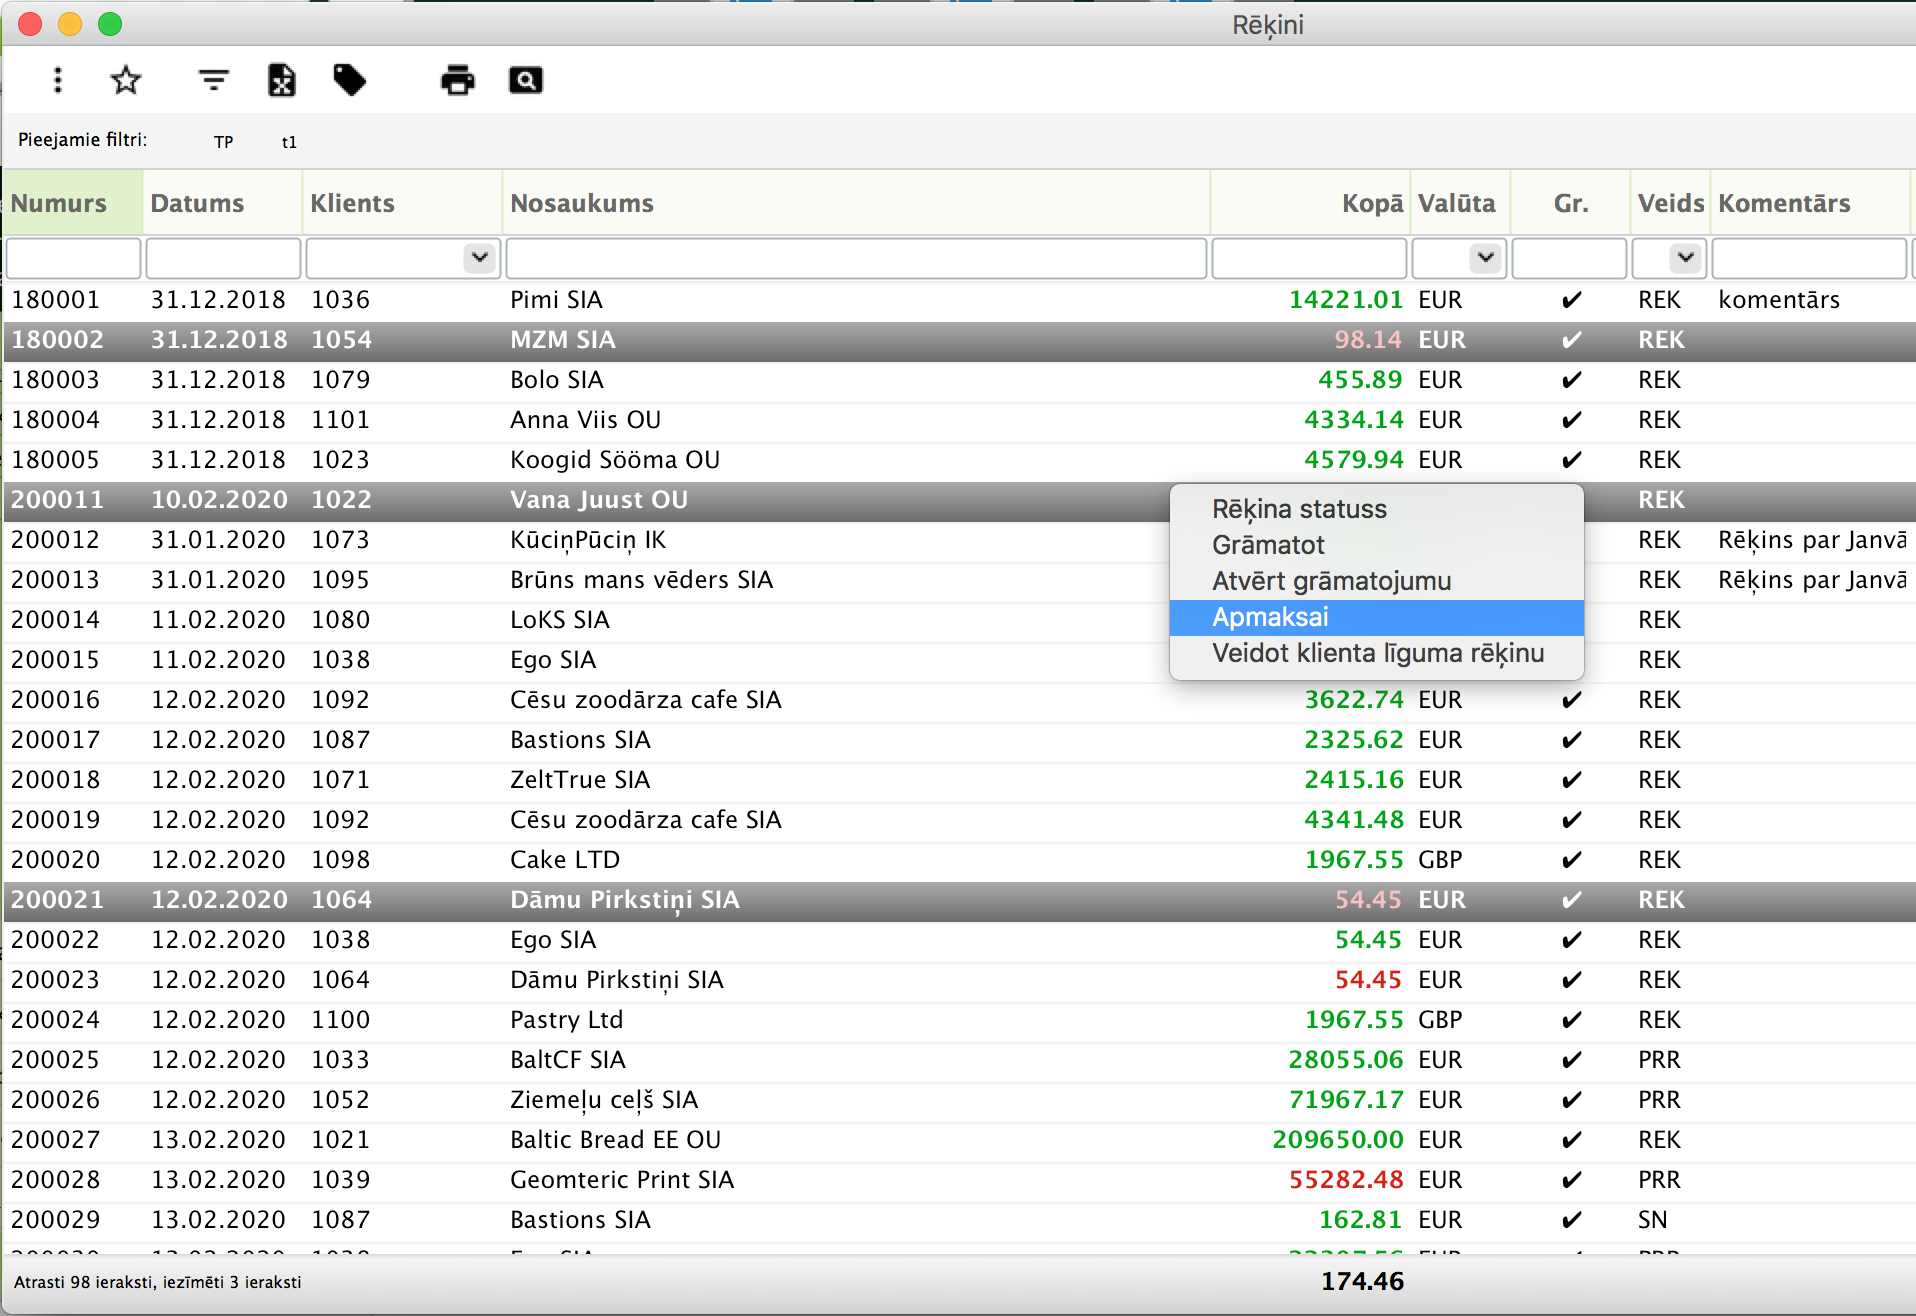Click amount 4341.48 in row 200019
1916x1316 pixels.
[1354, 820]
